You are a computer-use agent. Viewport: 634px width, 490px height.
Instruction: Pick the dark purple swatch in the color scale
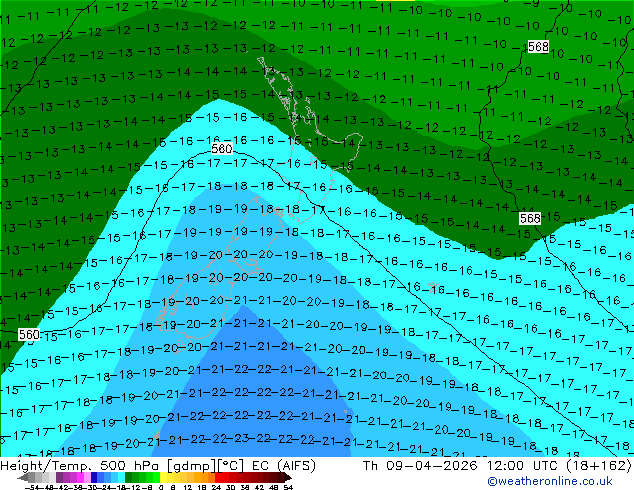59,478
